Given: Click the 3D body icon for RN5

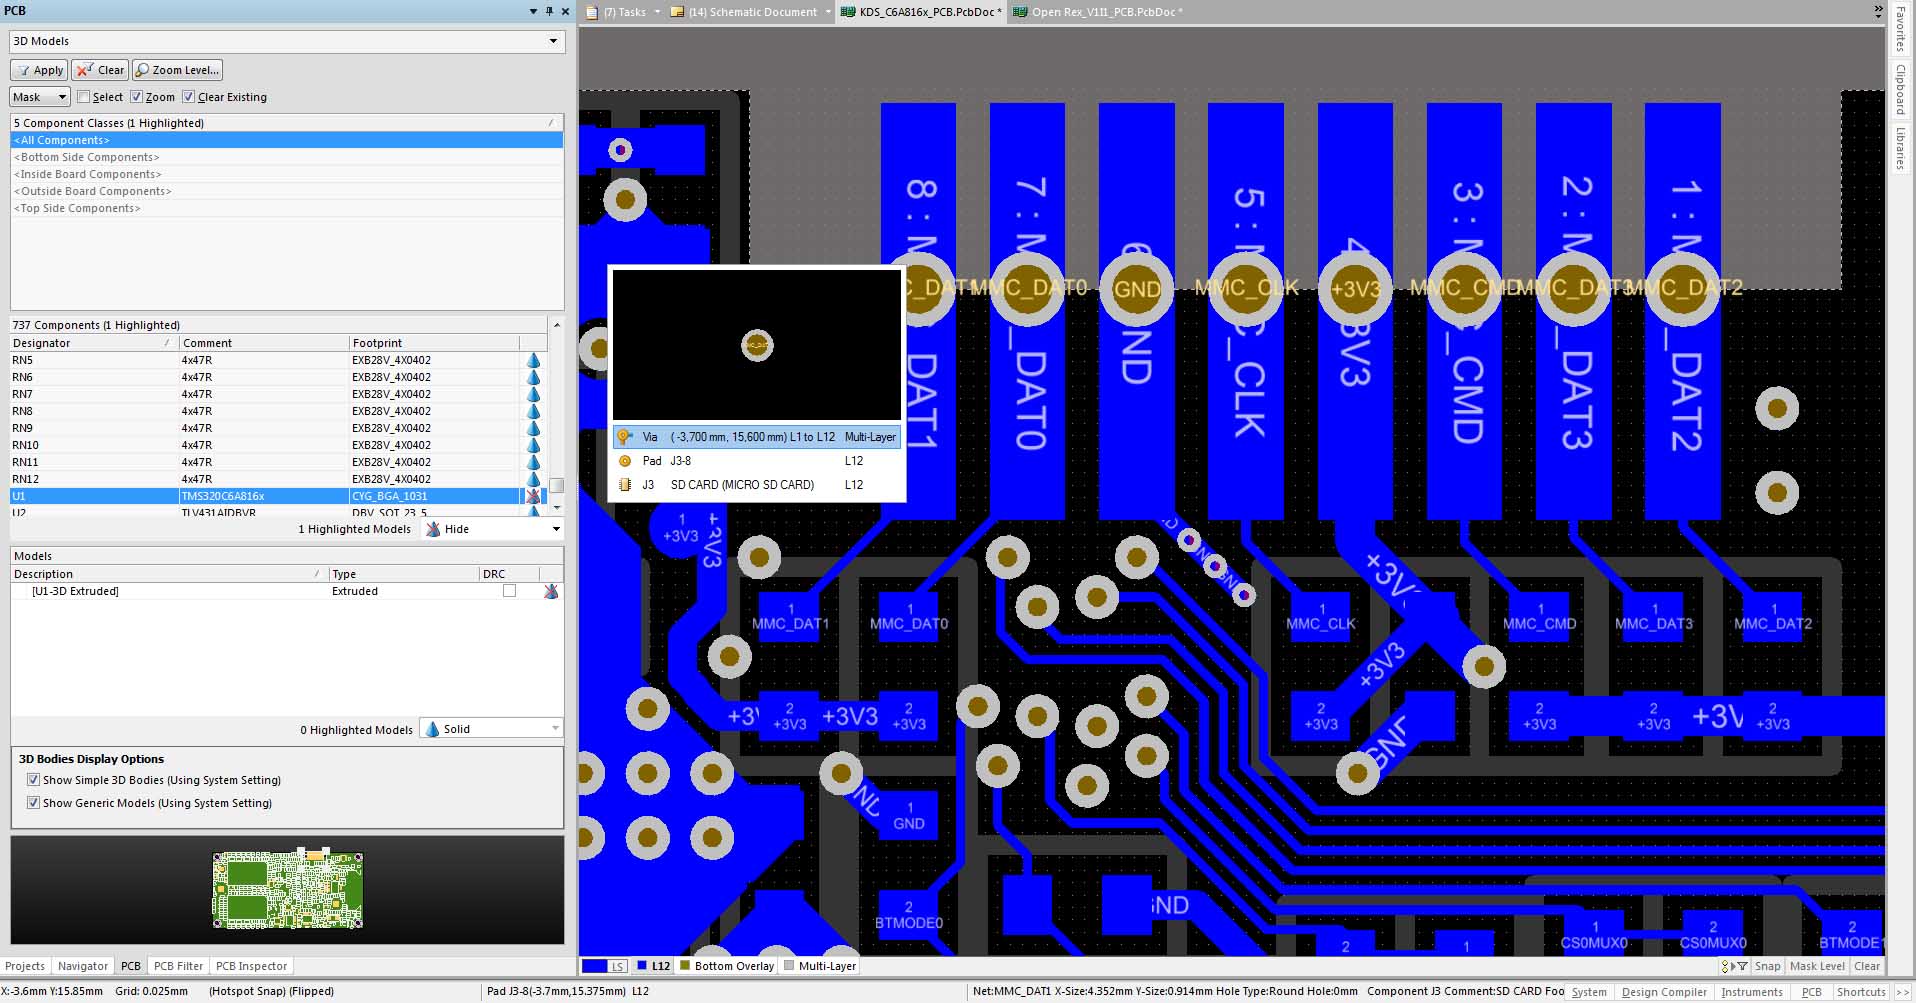Looking at the screenshot, I should click(x=533, y=360).
